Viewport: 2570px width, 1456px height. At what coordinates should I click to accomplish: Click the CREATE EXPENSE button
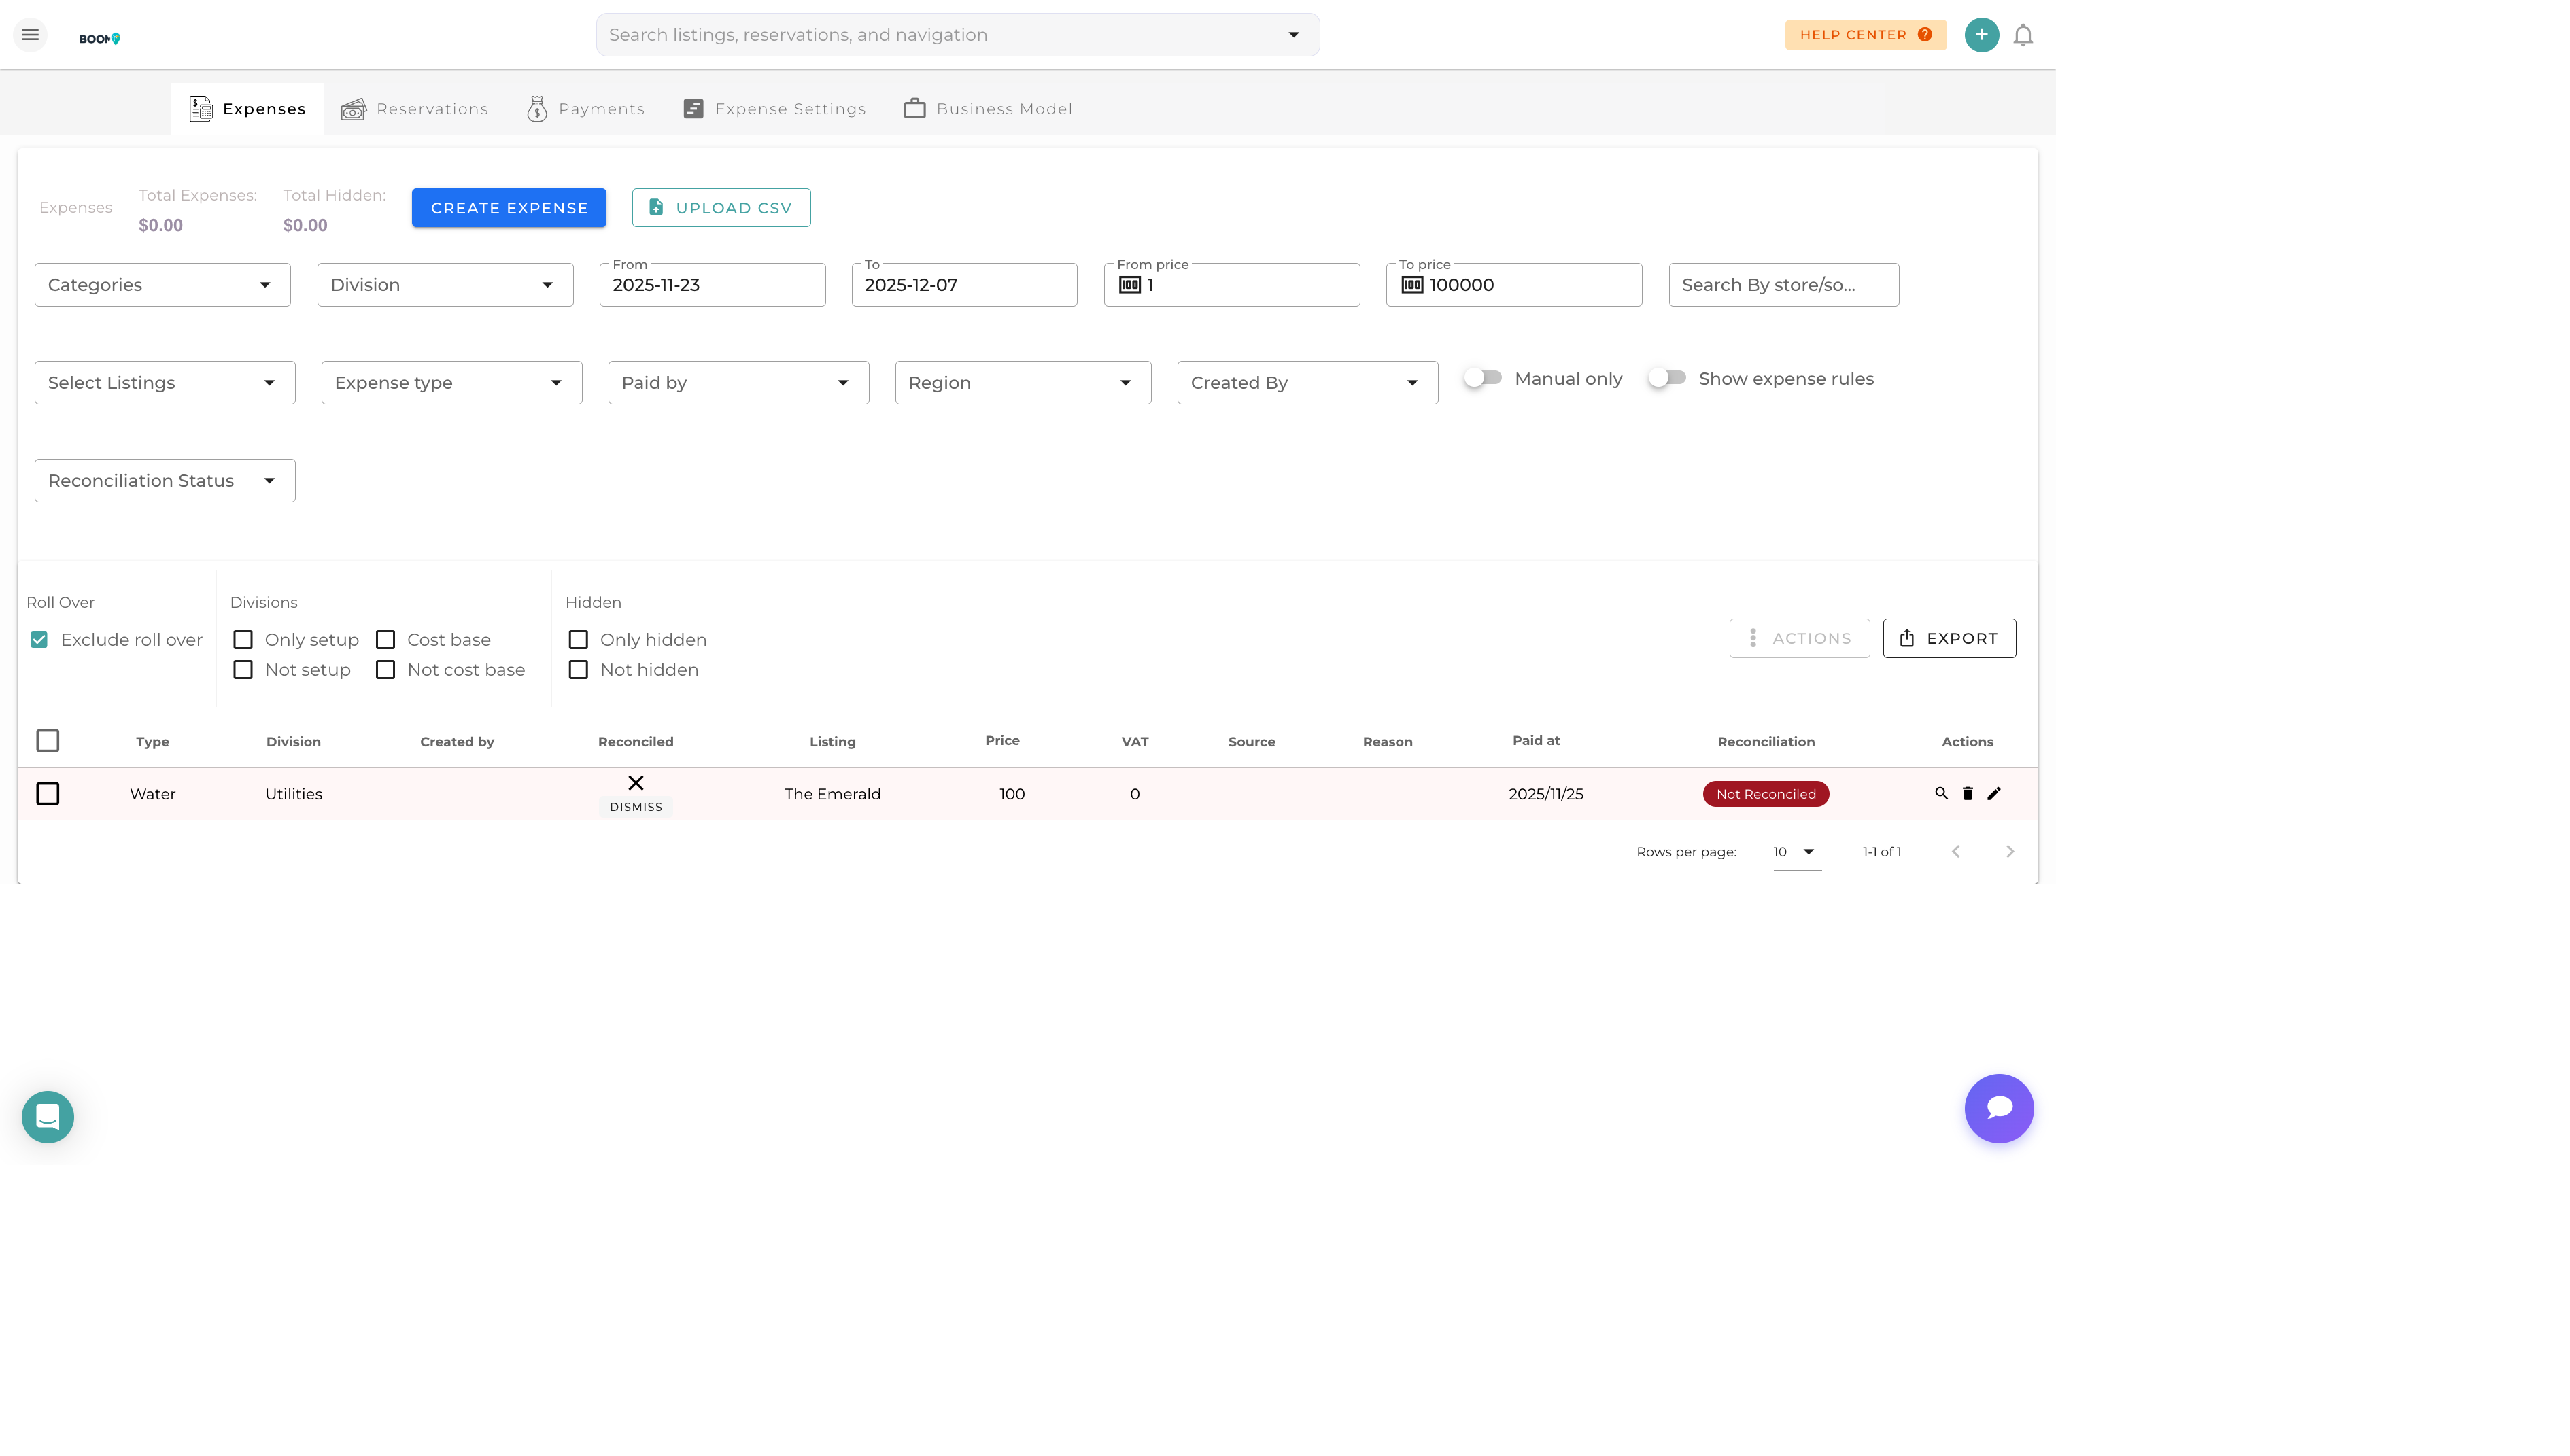click(x=508, y=207)
